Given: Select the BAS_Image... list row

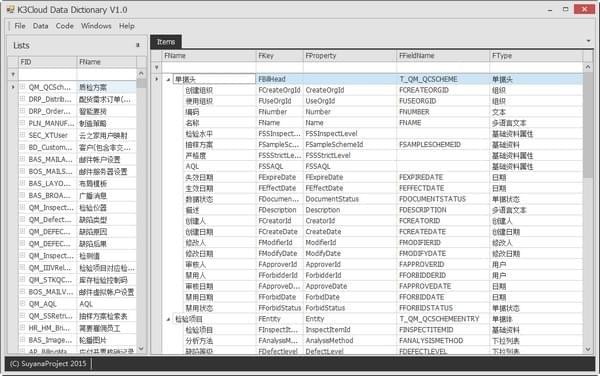Looking at the screenshot, I should [77, 340].
